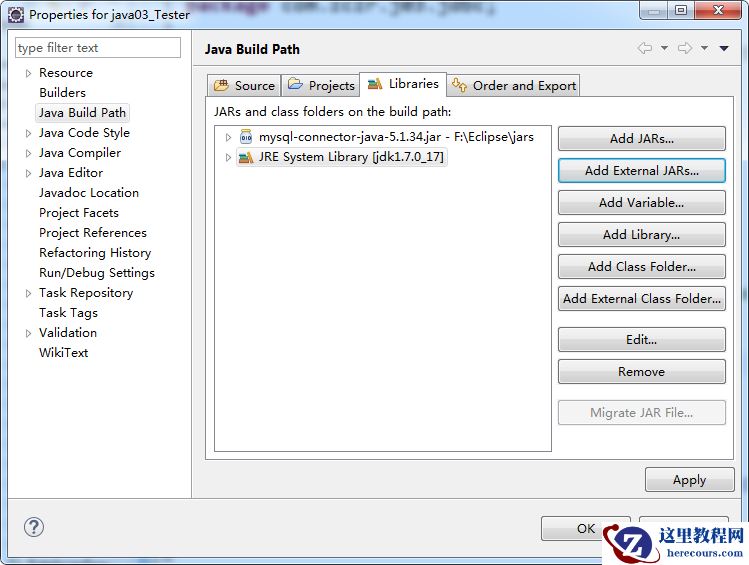The width and height of the screenshot is (749, 565).
Task: Click Add External JARs... button
Action: [x=642, y=171]
